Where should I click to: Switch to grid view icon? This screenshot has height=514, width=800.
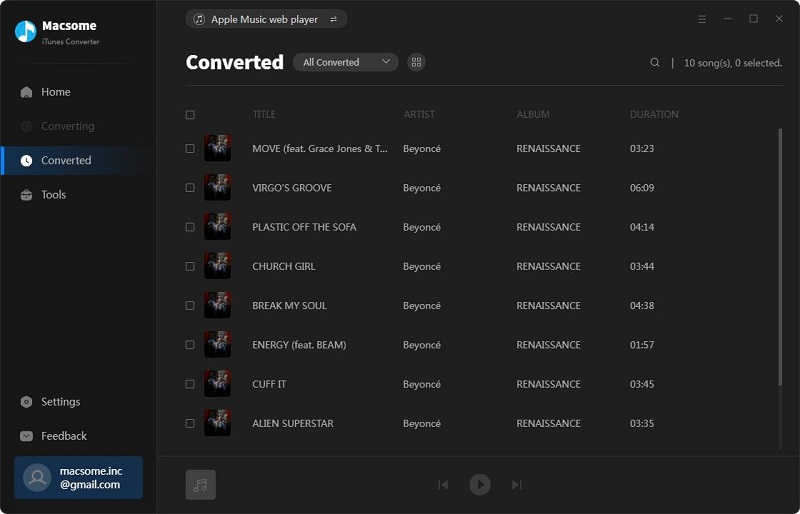pyautogui.click(x=416, y=62)
